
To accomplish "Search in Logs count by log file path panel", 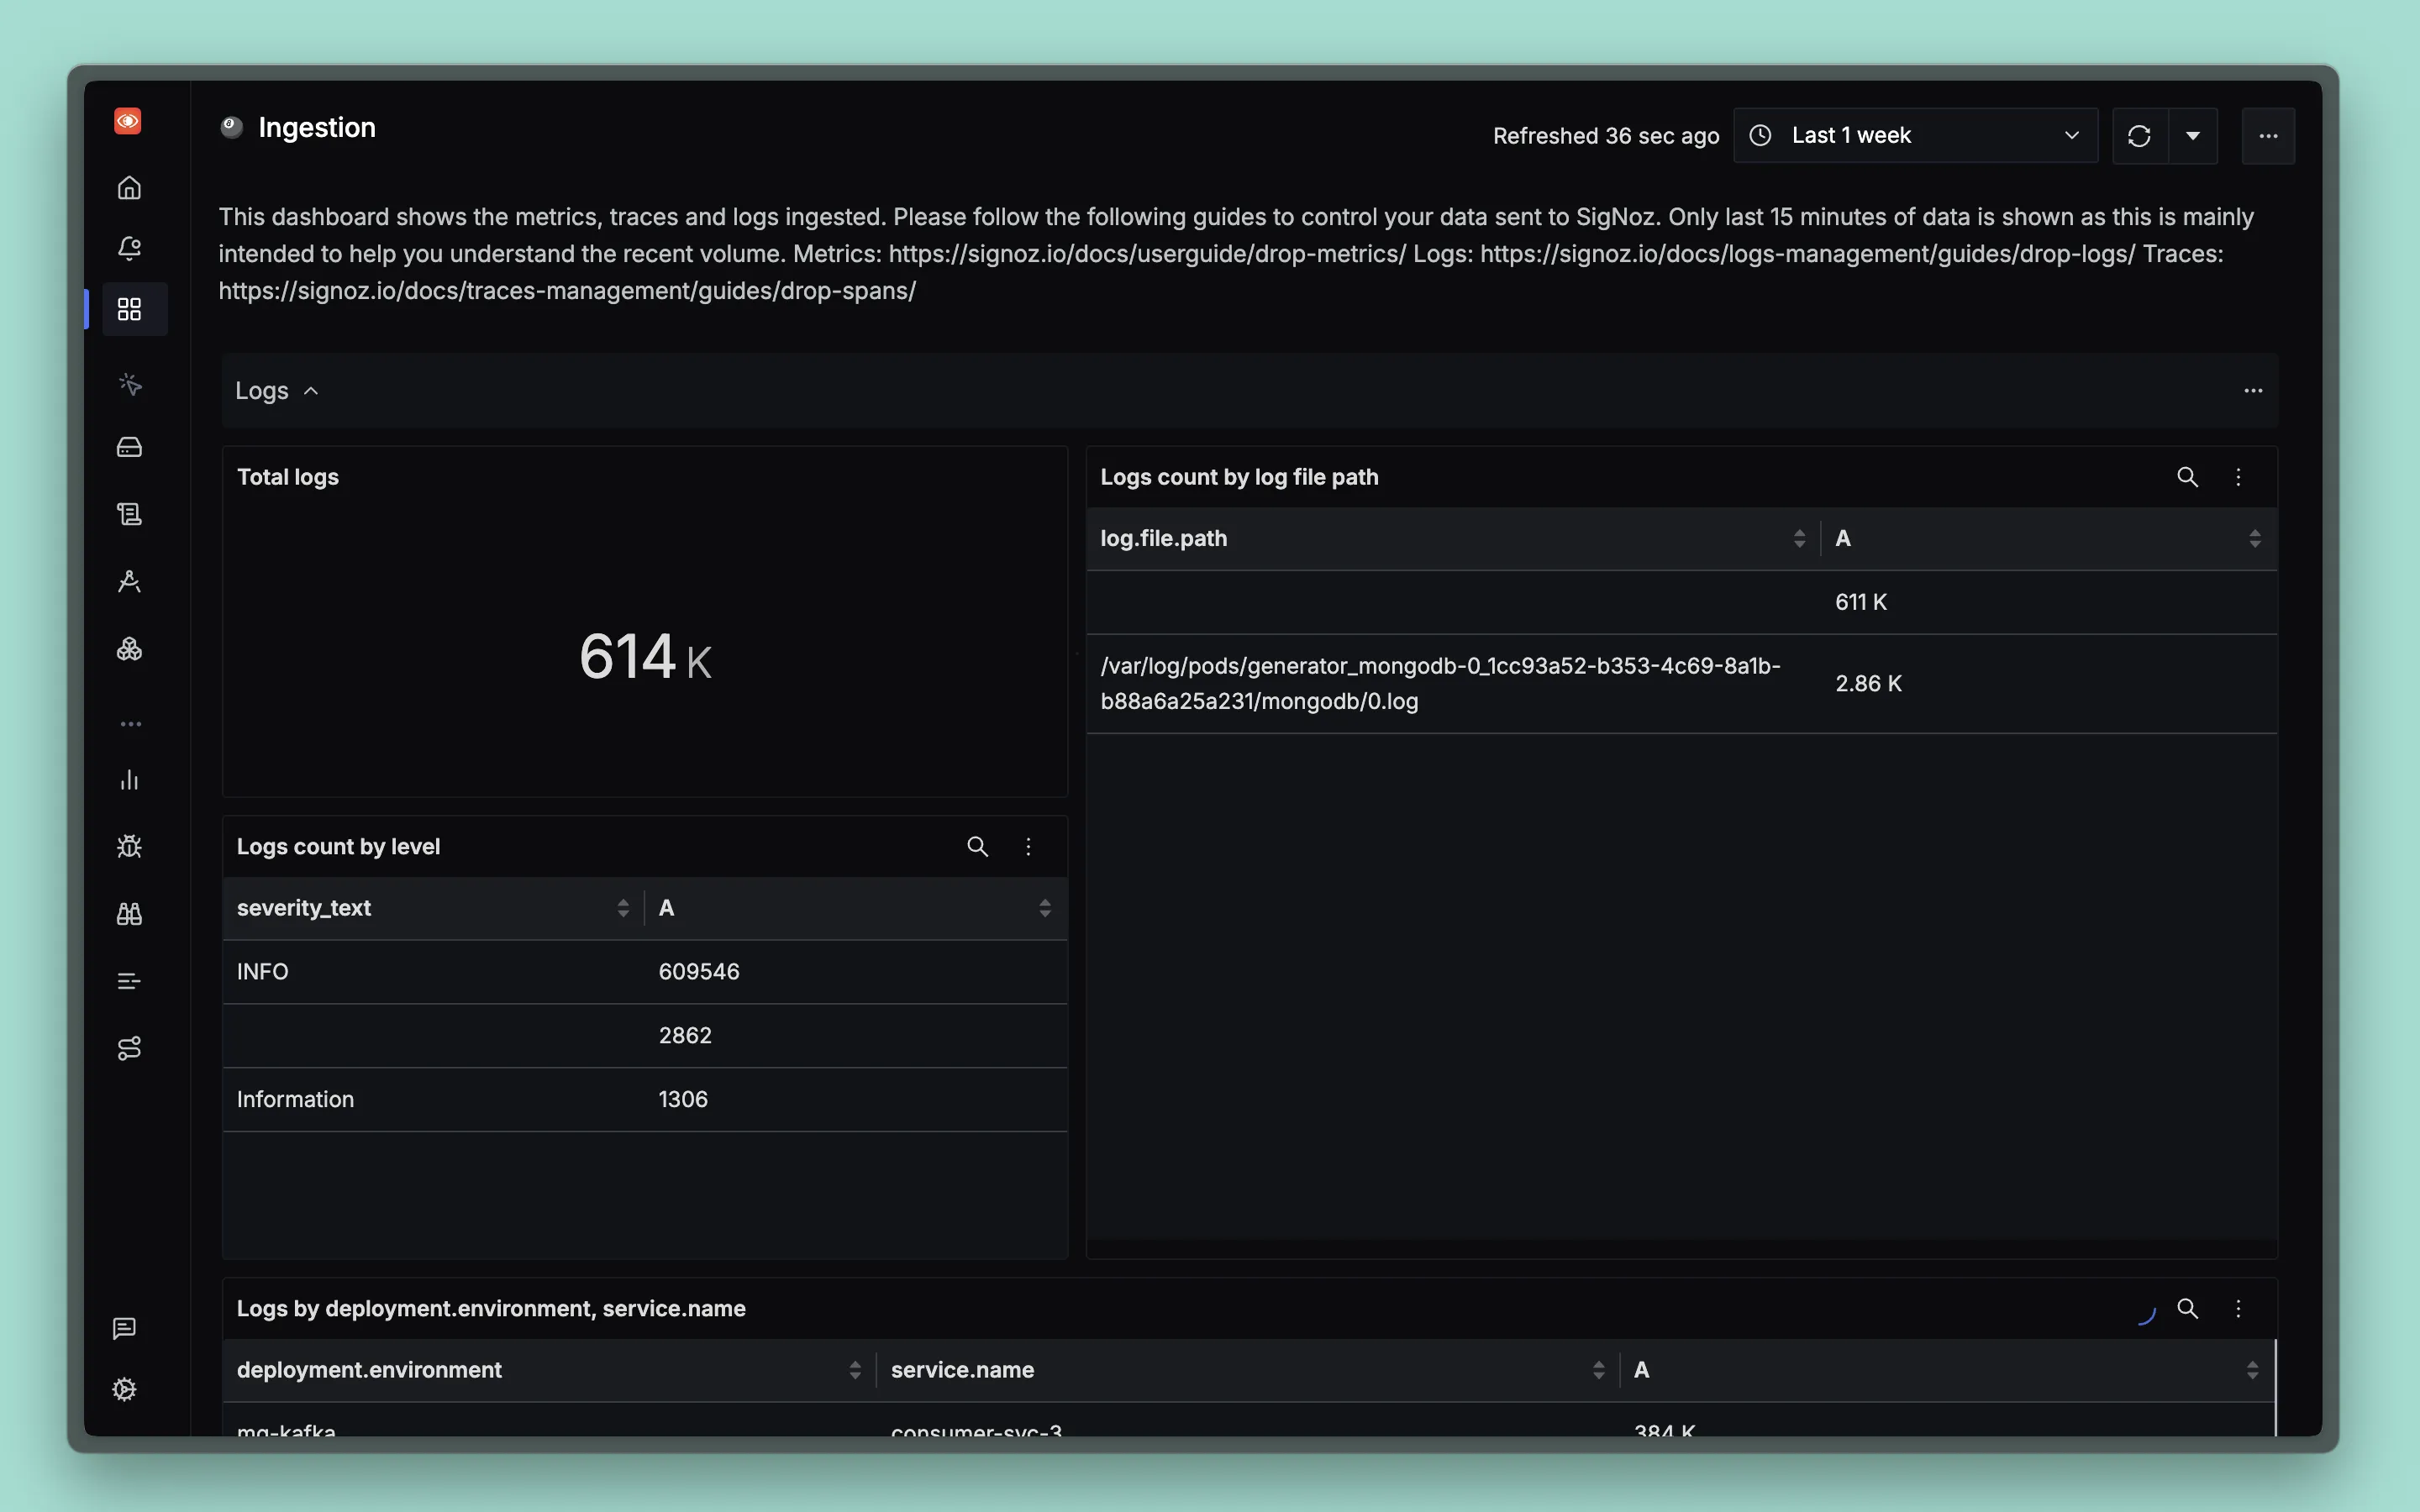I will [2187, 477].
